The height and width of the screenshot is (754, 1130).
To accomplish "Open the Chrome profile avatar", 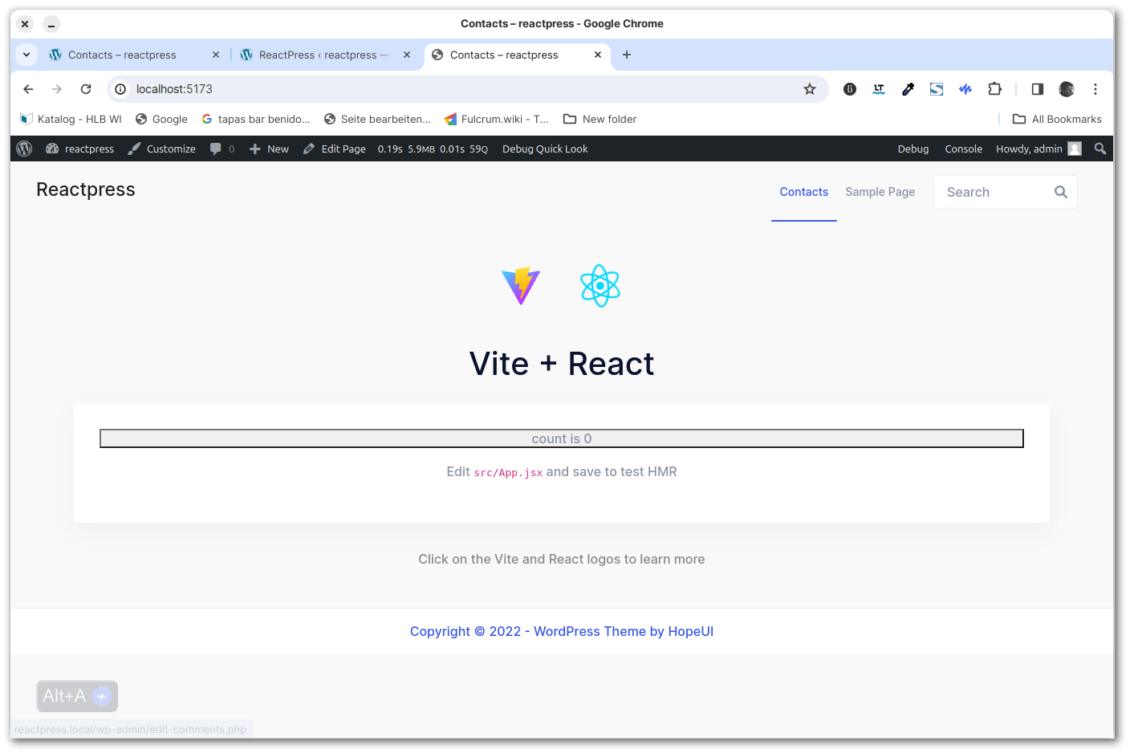I will tap(1067, 89).
